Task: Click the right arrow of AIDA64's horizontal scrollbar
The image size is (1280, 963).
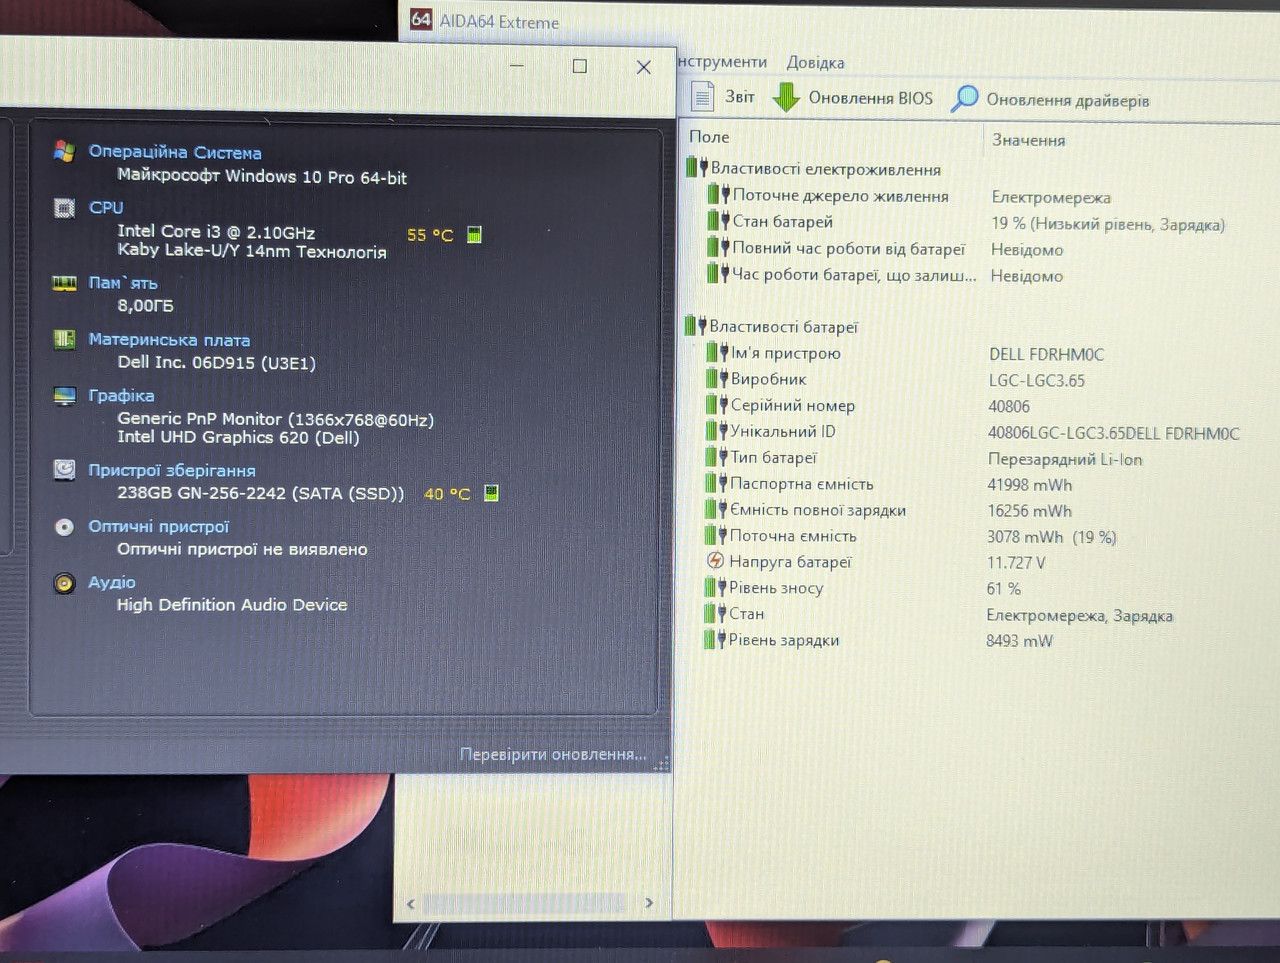Action: 649,903
